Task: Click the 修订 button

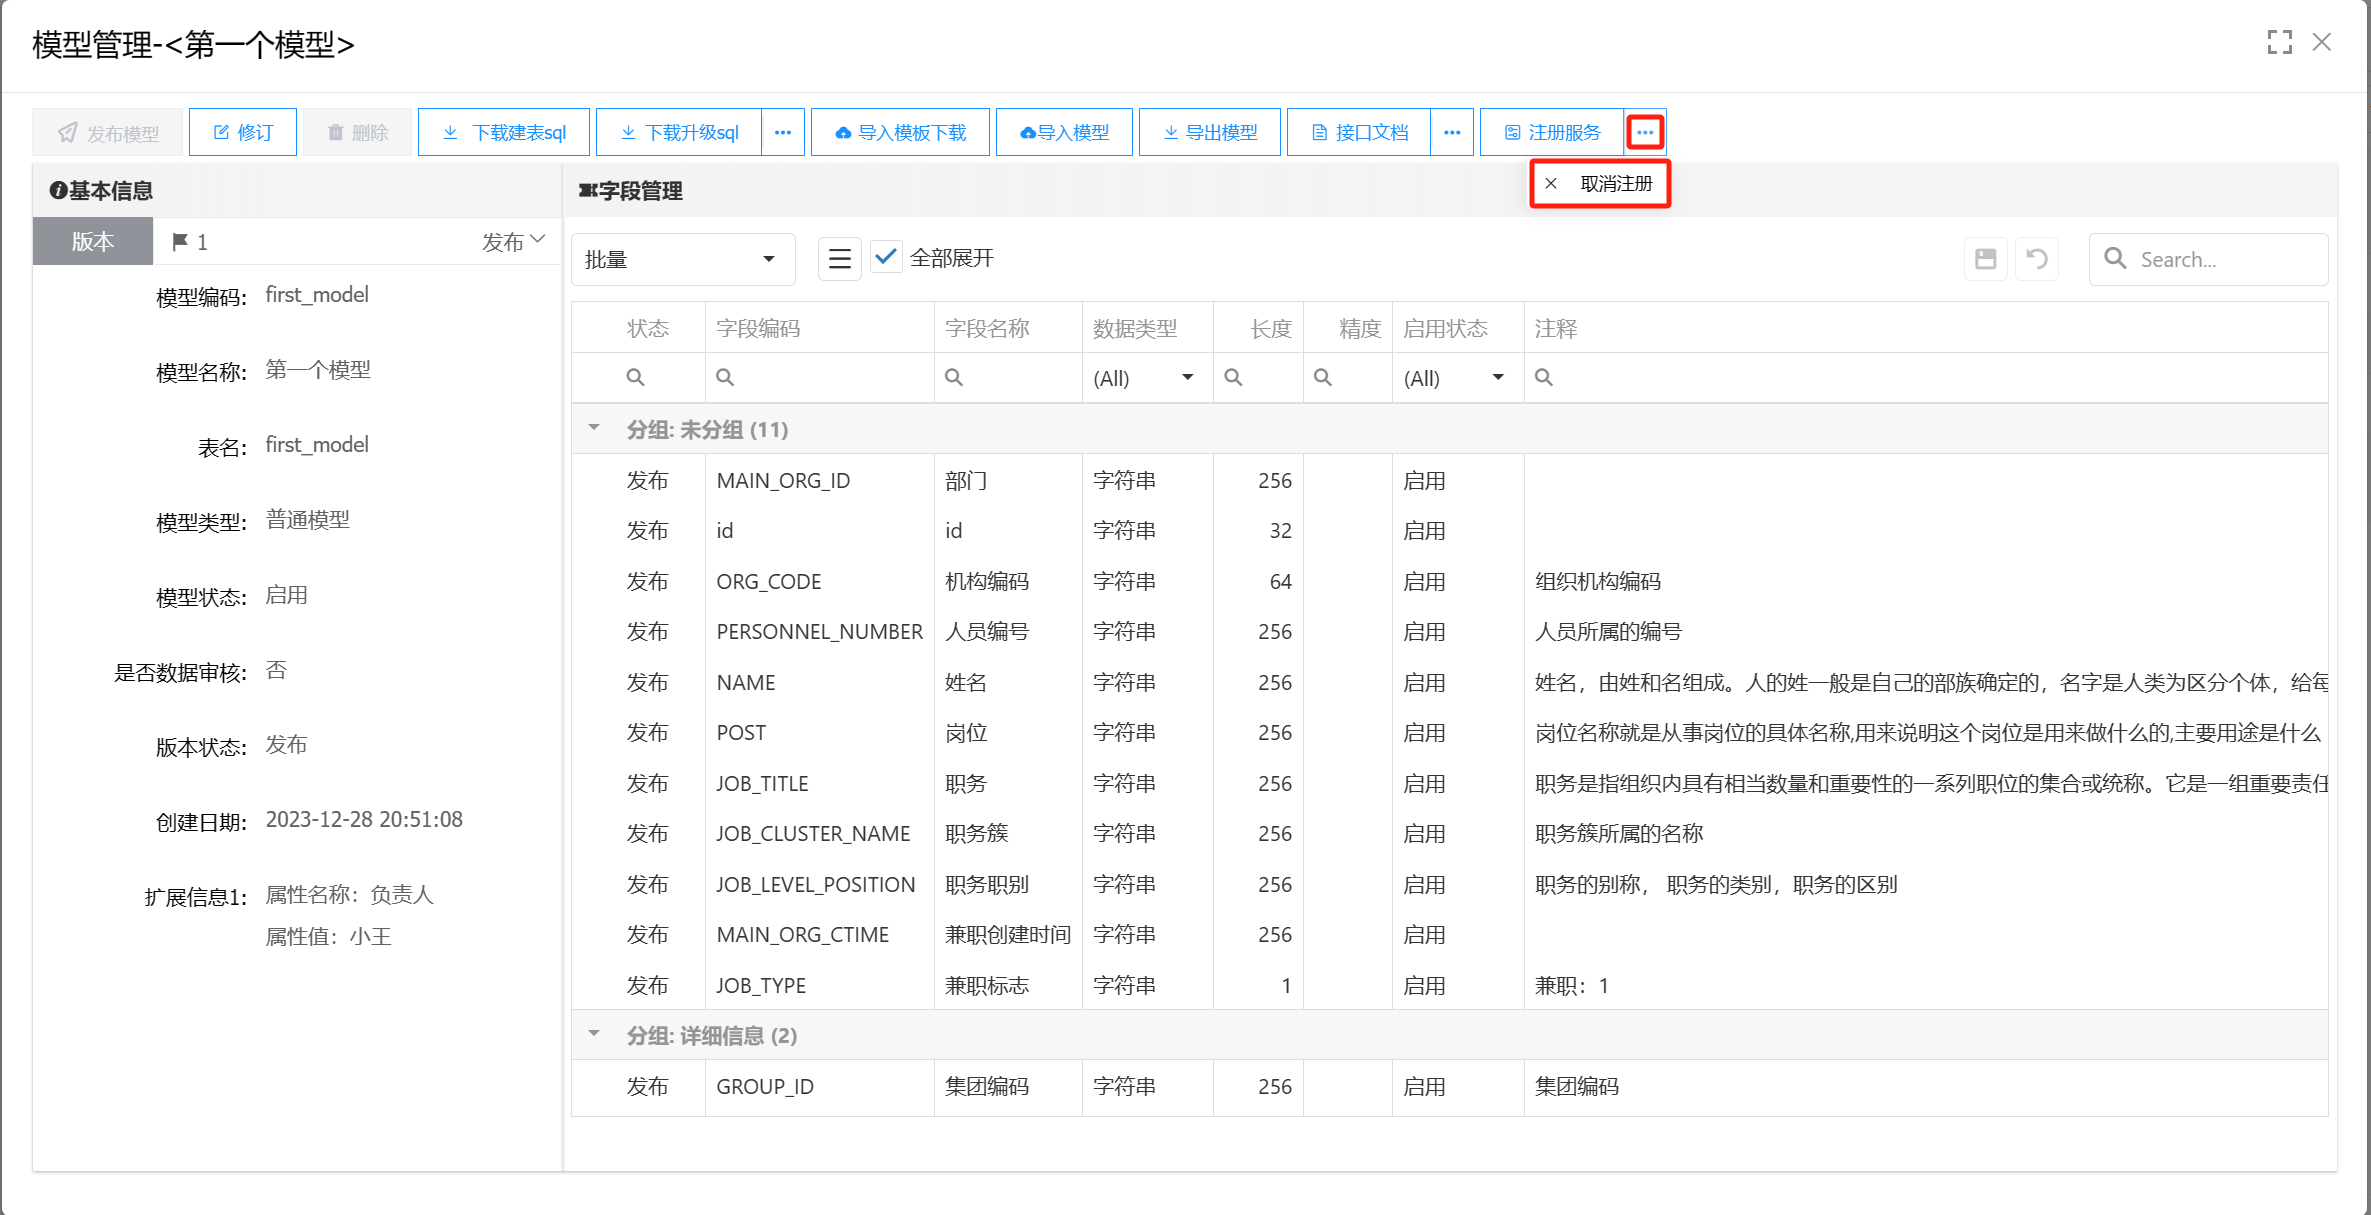Action: (x=243, y=133)
